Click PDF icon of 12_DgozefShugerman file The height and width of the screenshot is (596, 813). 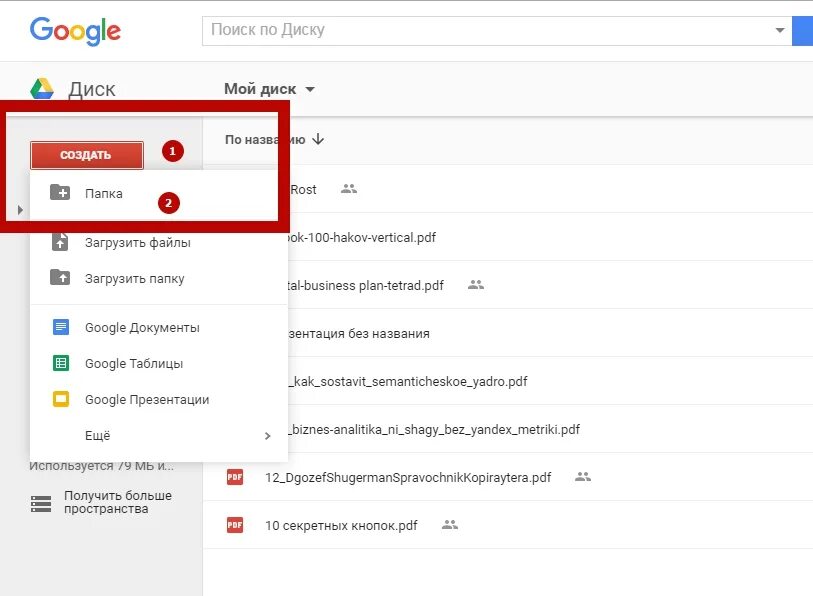(235, 477)
